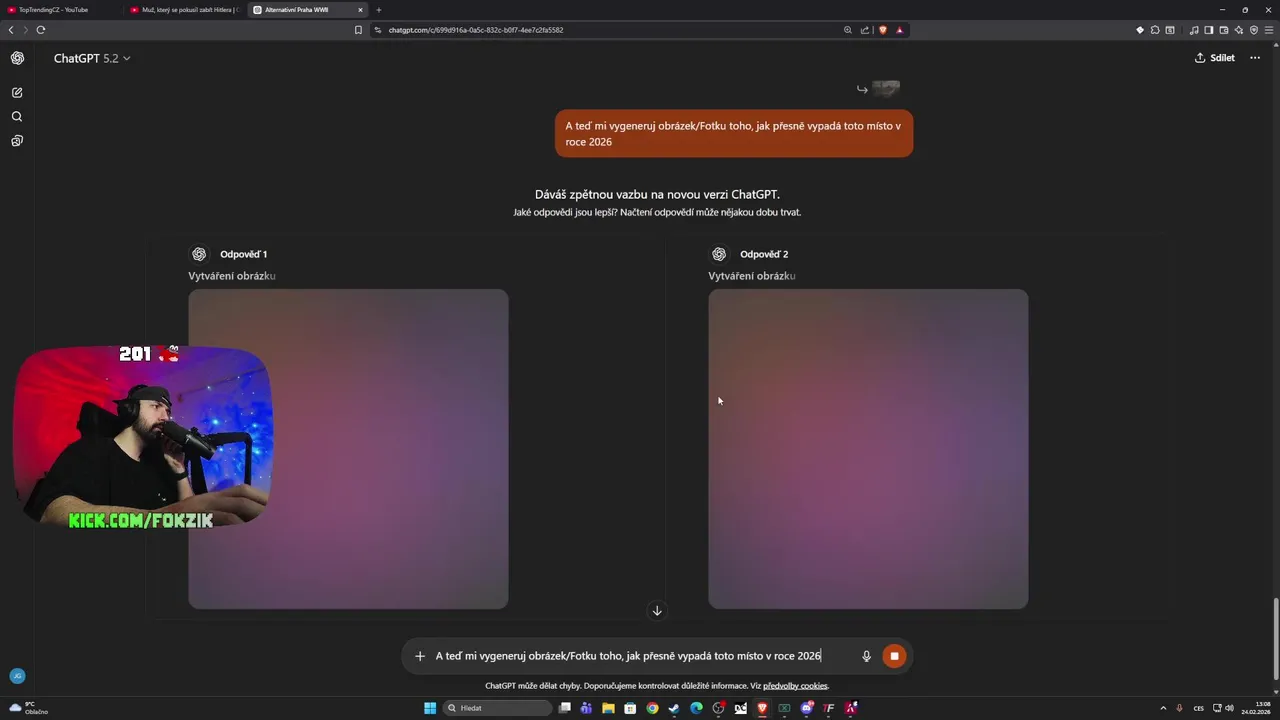
Task: Toggle the browser sidebar panel icon
Action: click(x=1209, y=30)
